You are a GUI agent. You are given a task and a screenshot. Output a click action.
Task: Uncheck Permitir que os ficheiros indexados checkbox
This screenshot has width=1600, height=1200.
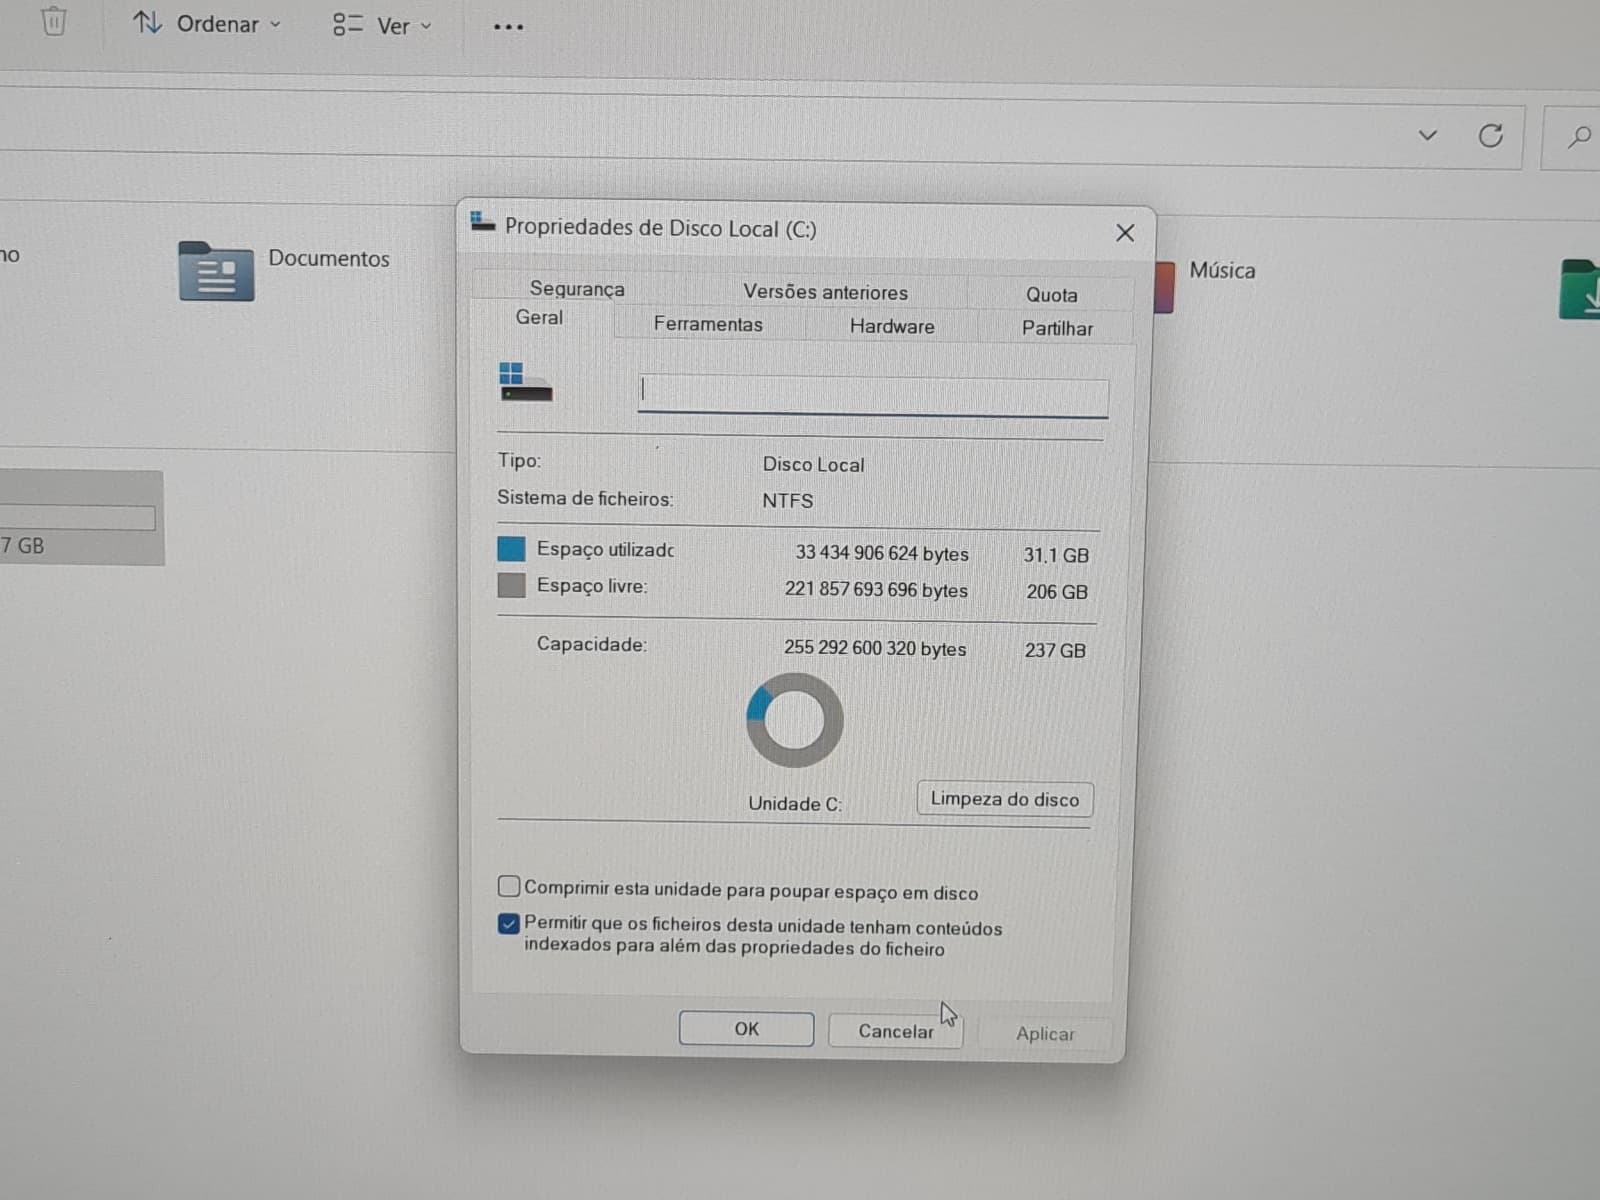pyautogui.click(x=509, y=924)
